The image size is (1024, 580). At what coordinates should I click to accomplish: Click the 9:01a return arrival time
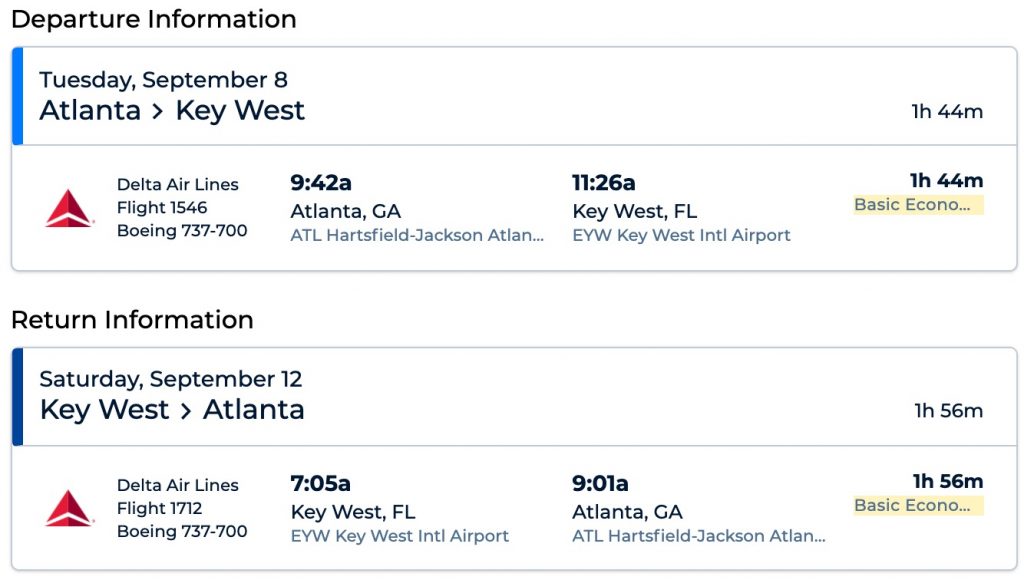pos(600,484)
